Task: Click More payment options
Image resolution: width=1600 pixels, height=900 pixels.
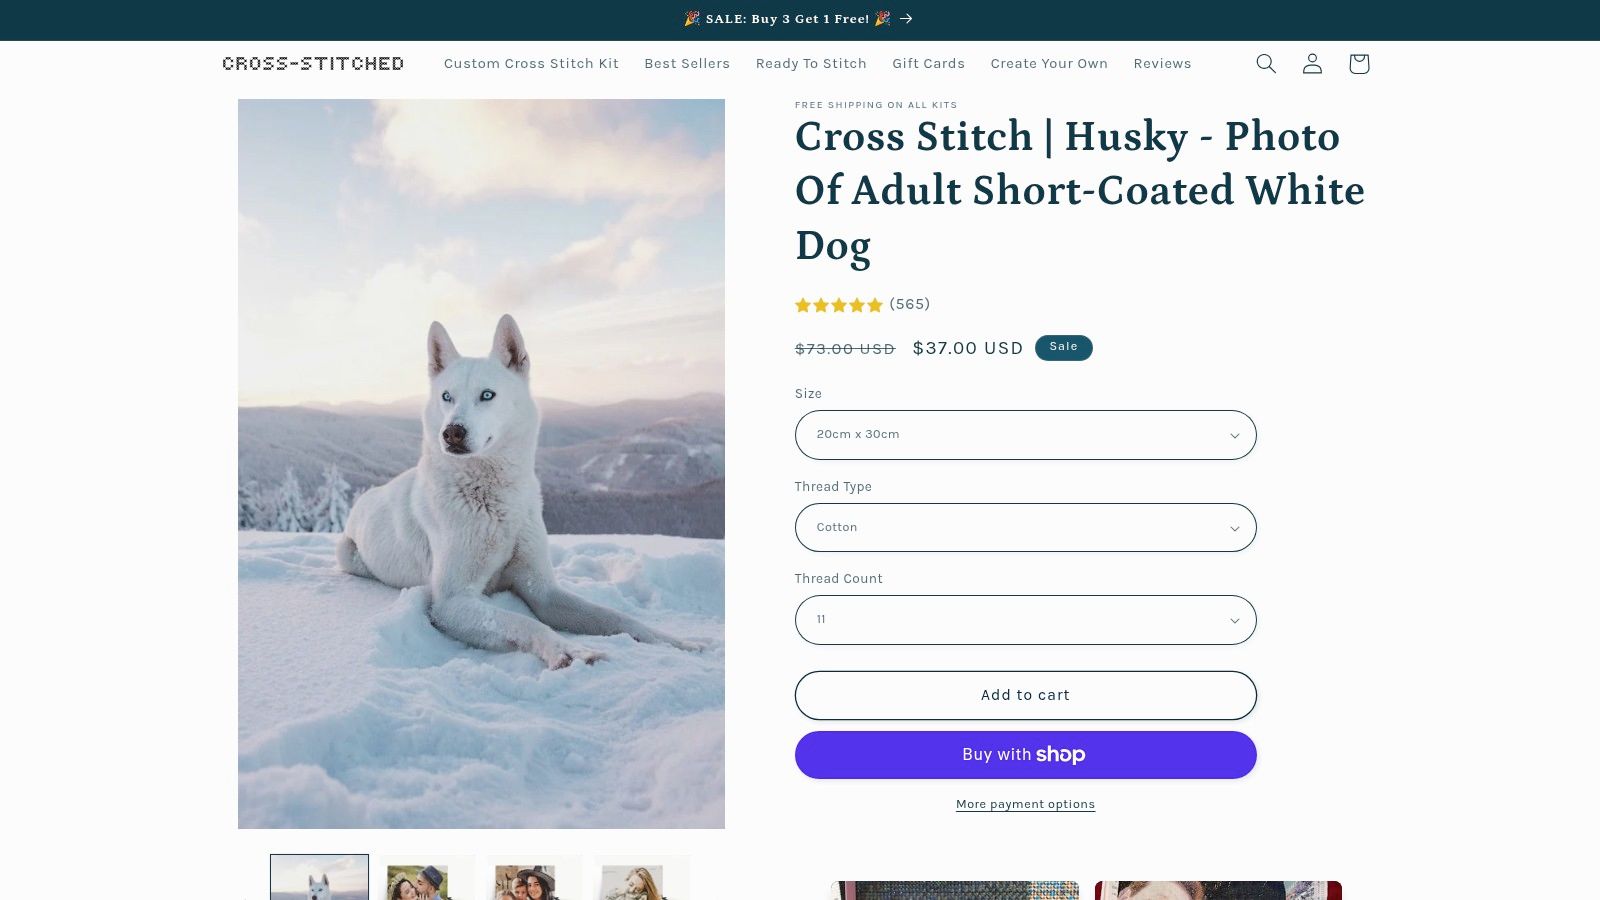Action: (1025, 803)
